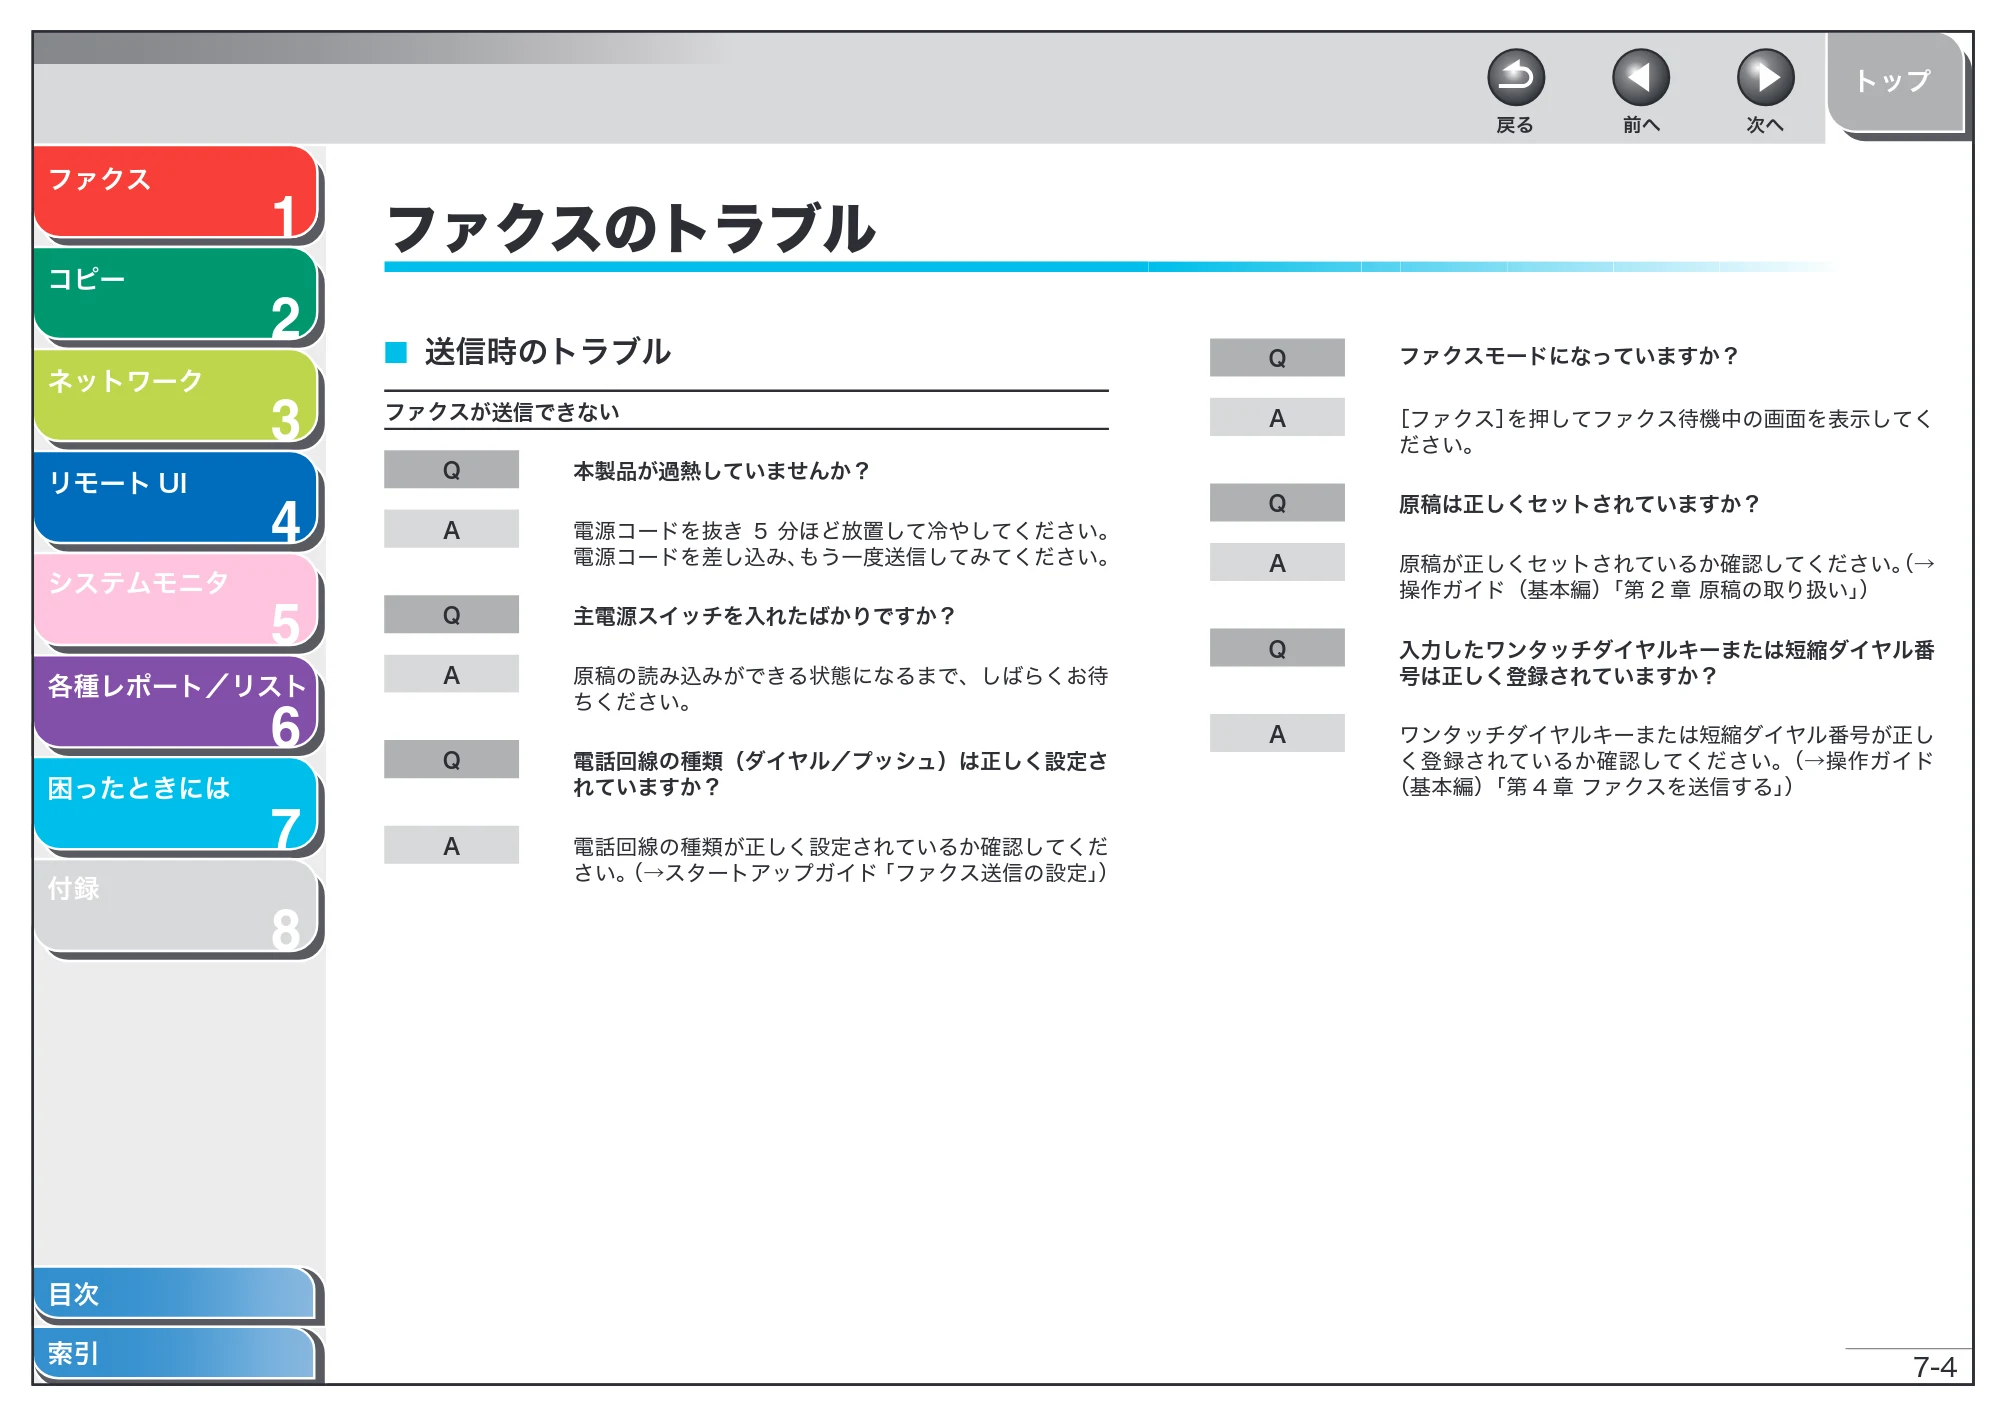2000x1415 pixels.
Task: Open chapter 1 ファクス tab
Action: click(175, 192)
